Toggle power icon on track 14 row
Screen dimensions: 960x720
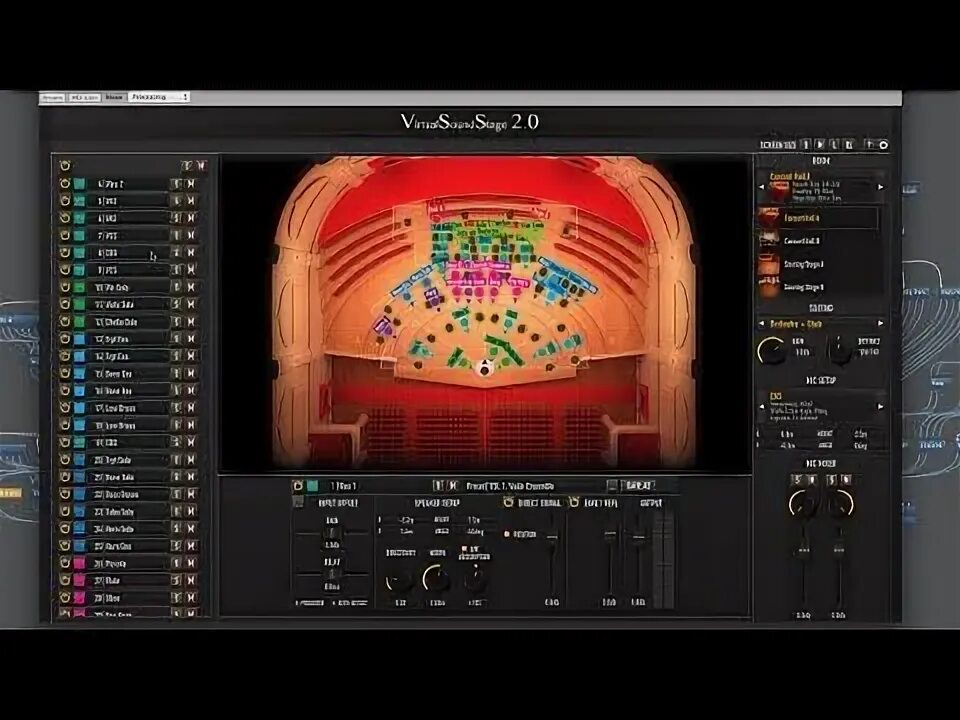(65, 356)
